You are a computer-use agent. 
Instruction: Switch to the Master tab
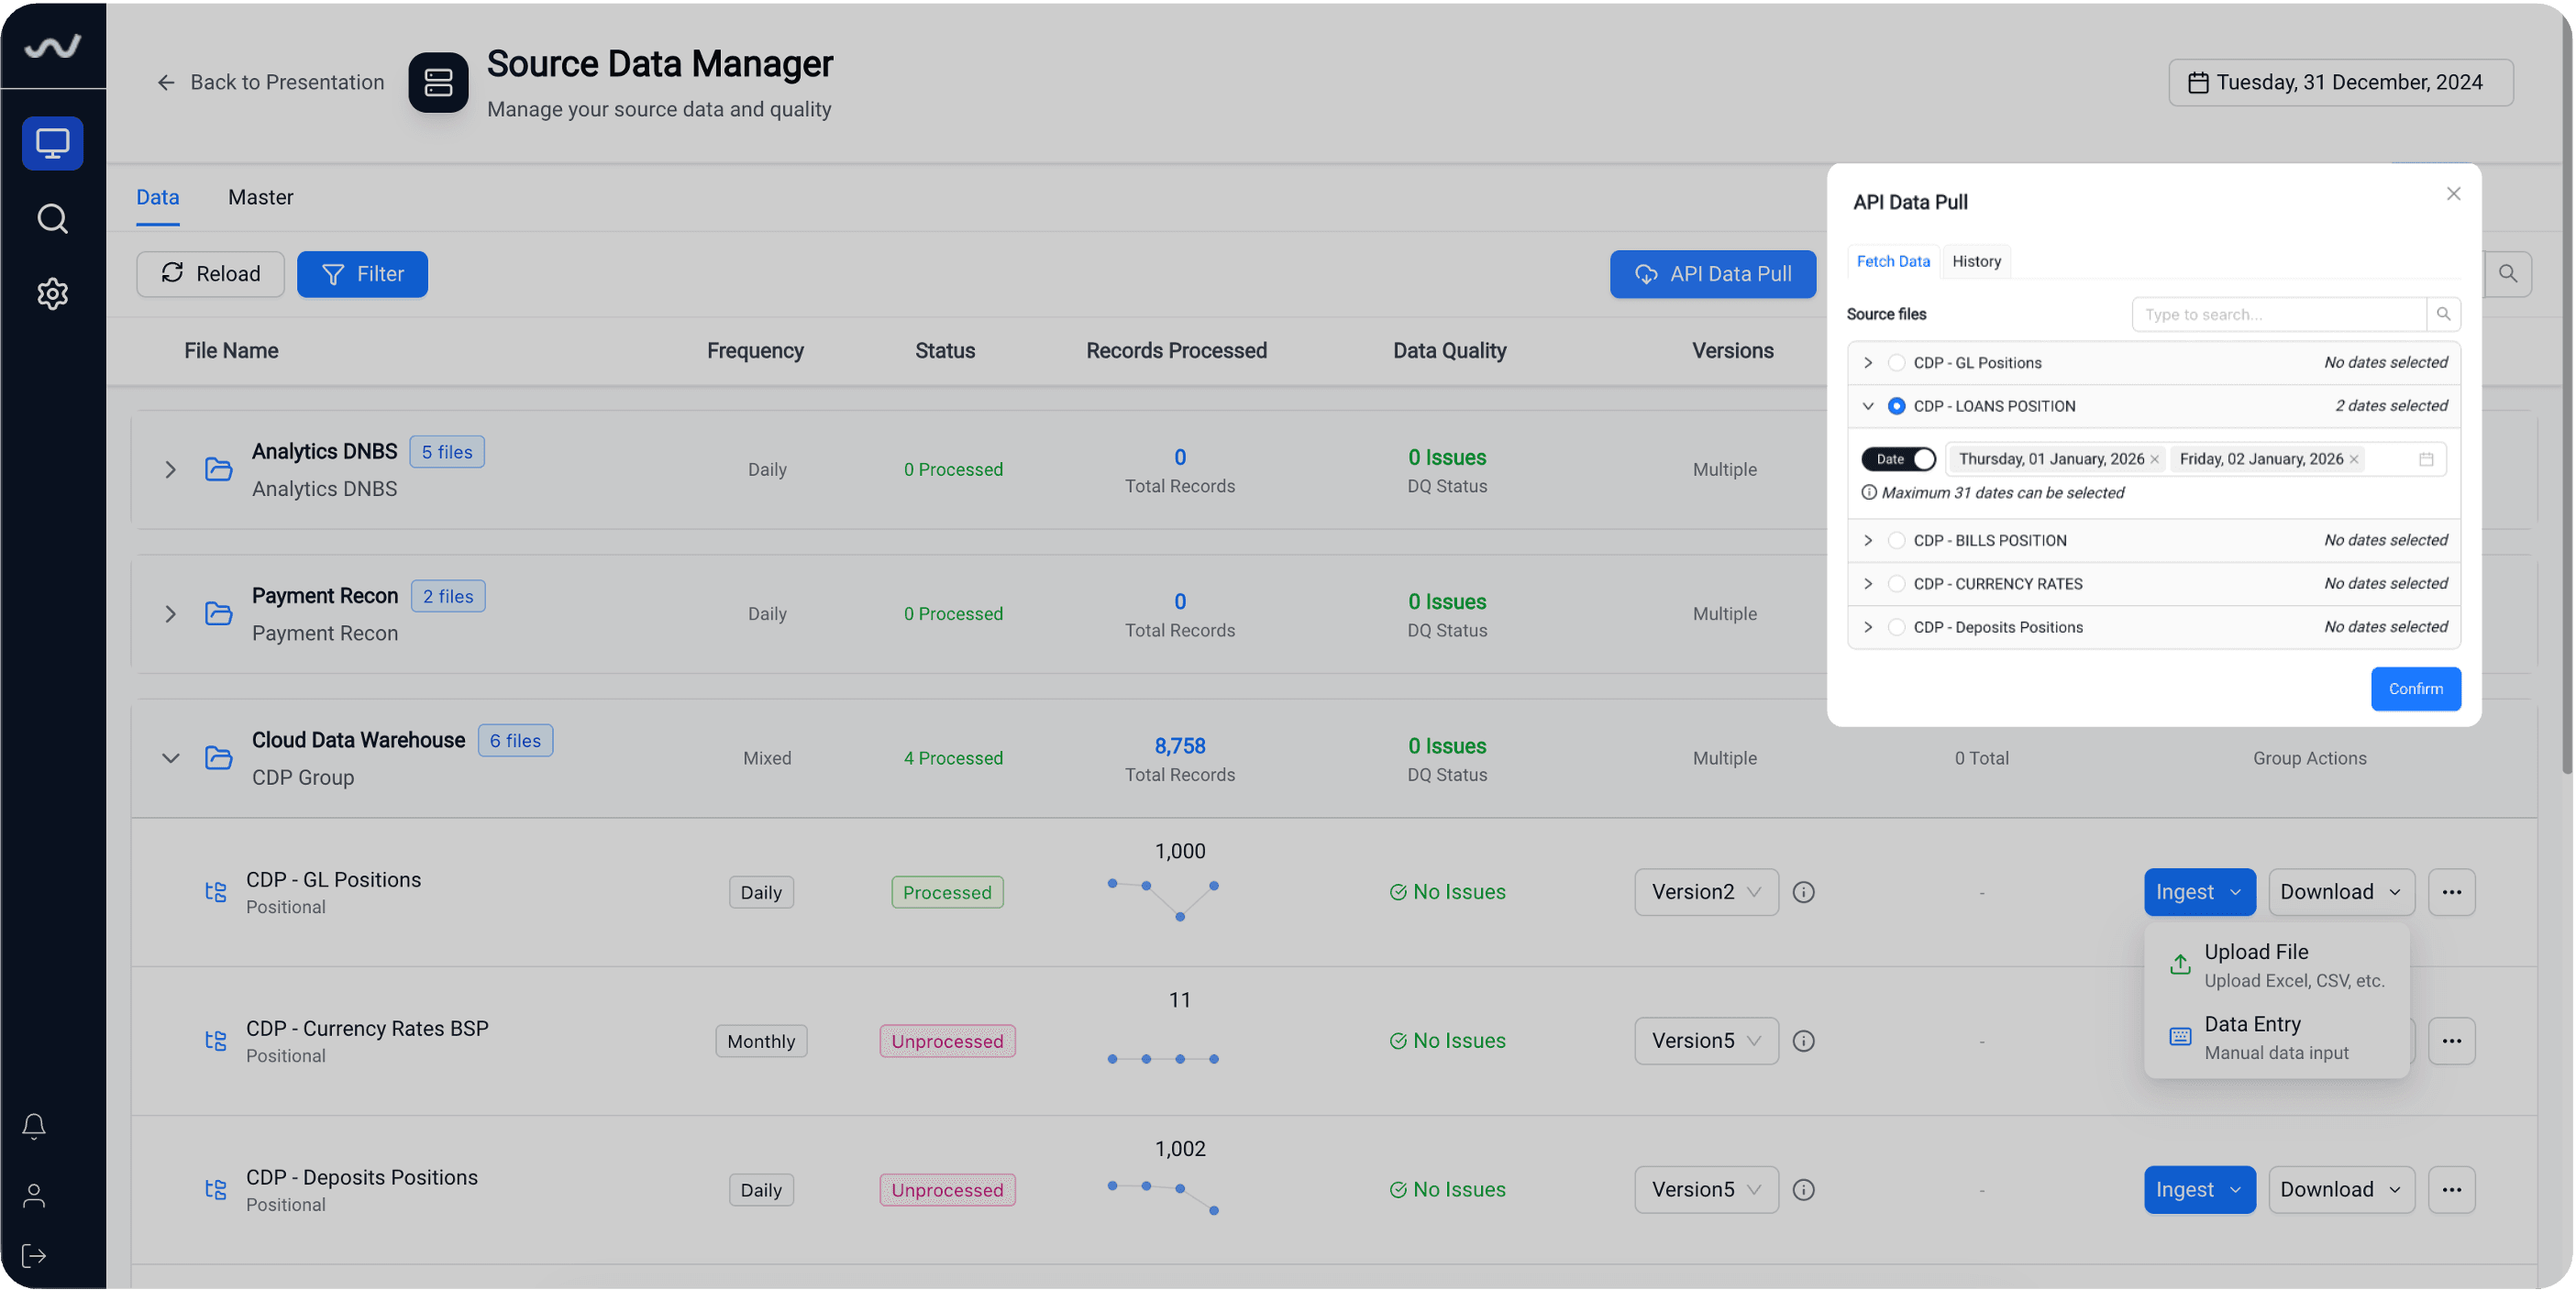[260, 197]
